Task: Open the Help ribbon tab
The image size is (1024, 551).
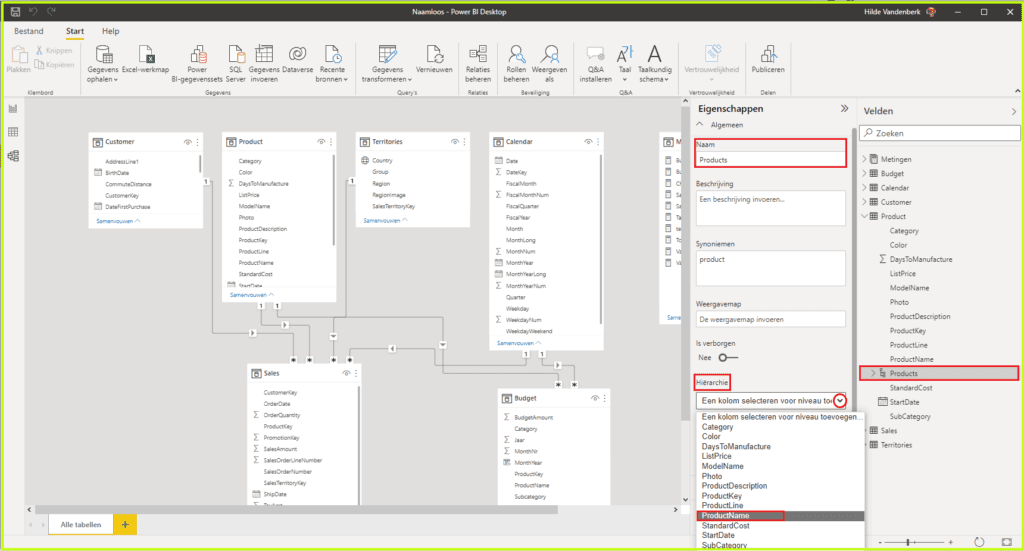Action: [x=110, y=31]
